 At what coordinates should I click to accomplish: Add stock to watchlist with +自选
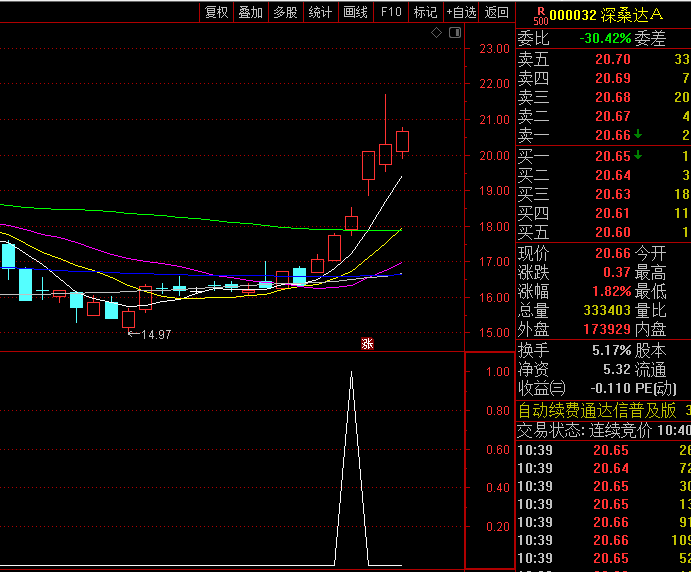461,12
